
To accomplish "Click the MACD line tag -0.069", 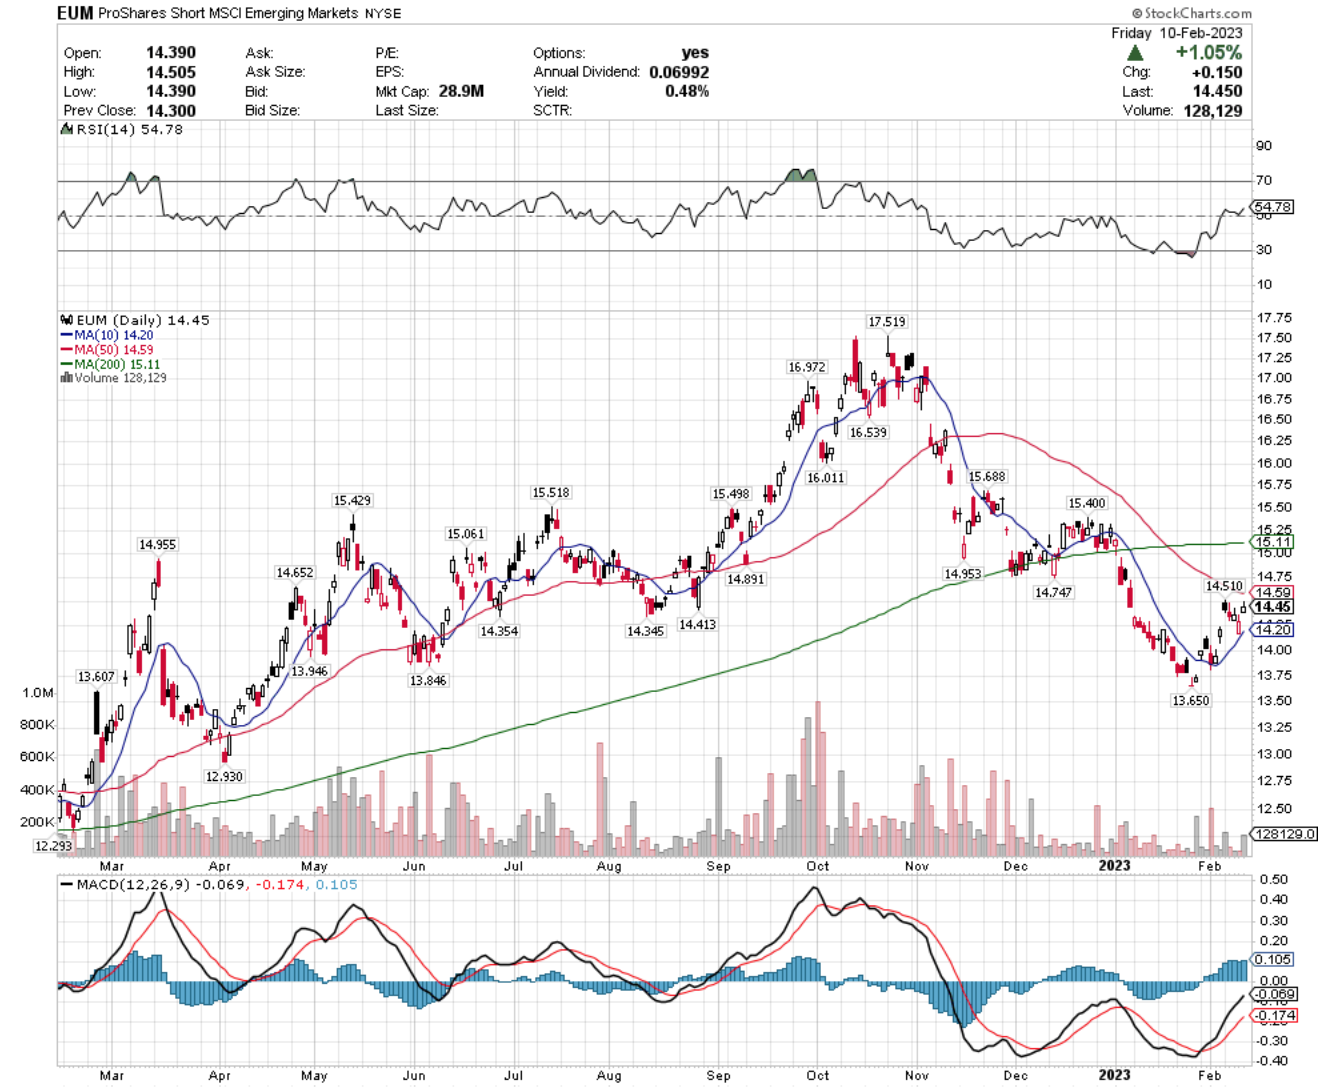I will 1275,994.
